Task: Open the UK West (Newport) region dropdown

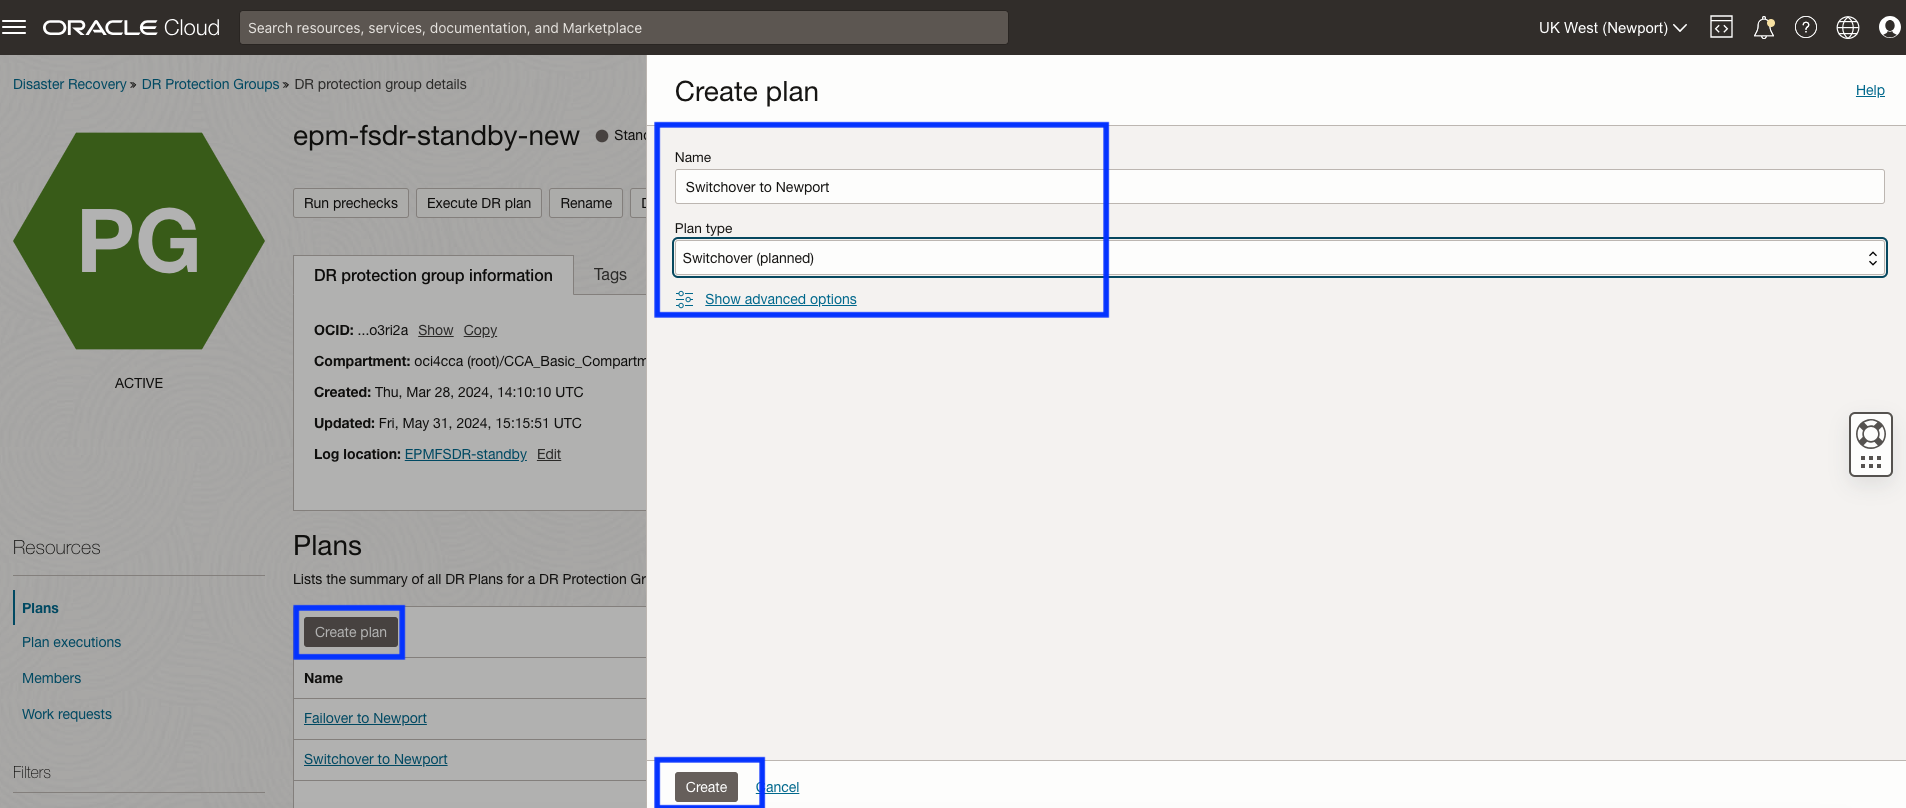Action: point(1612,28)
